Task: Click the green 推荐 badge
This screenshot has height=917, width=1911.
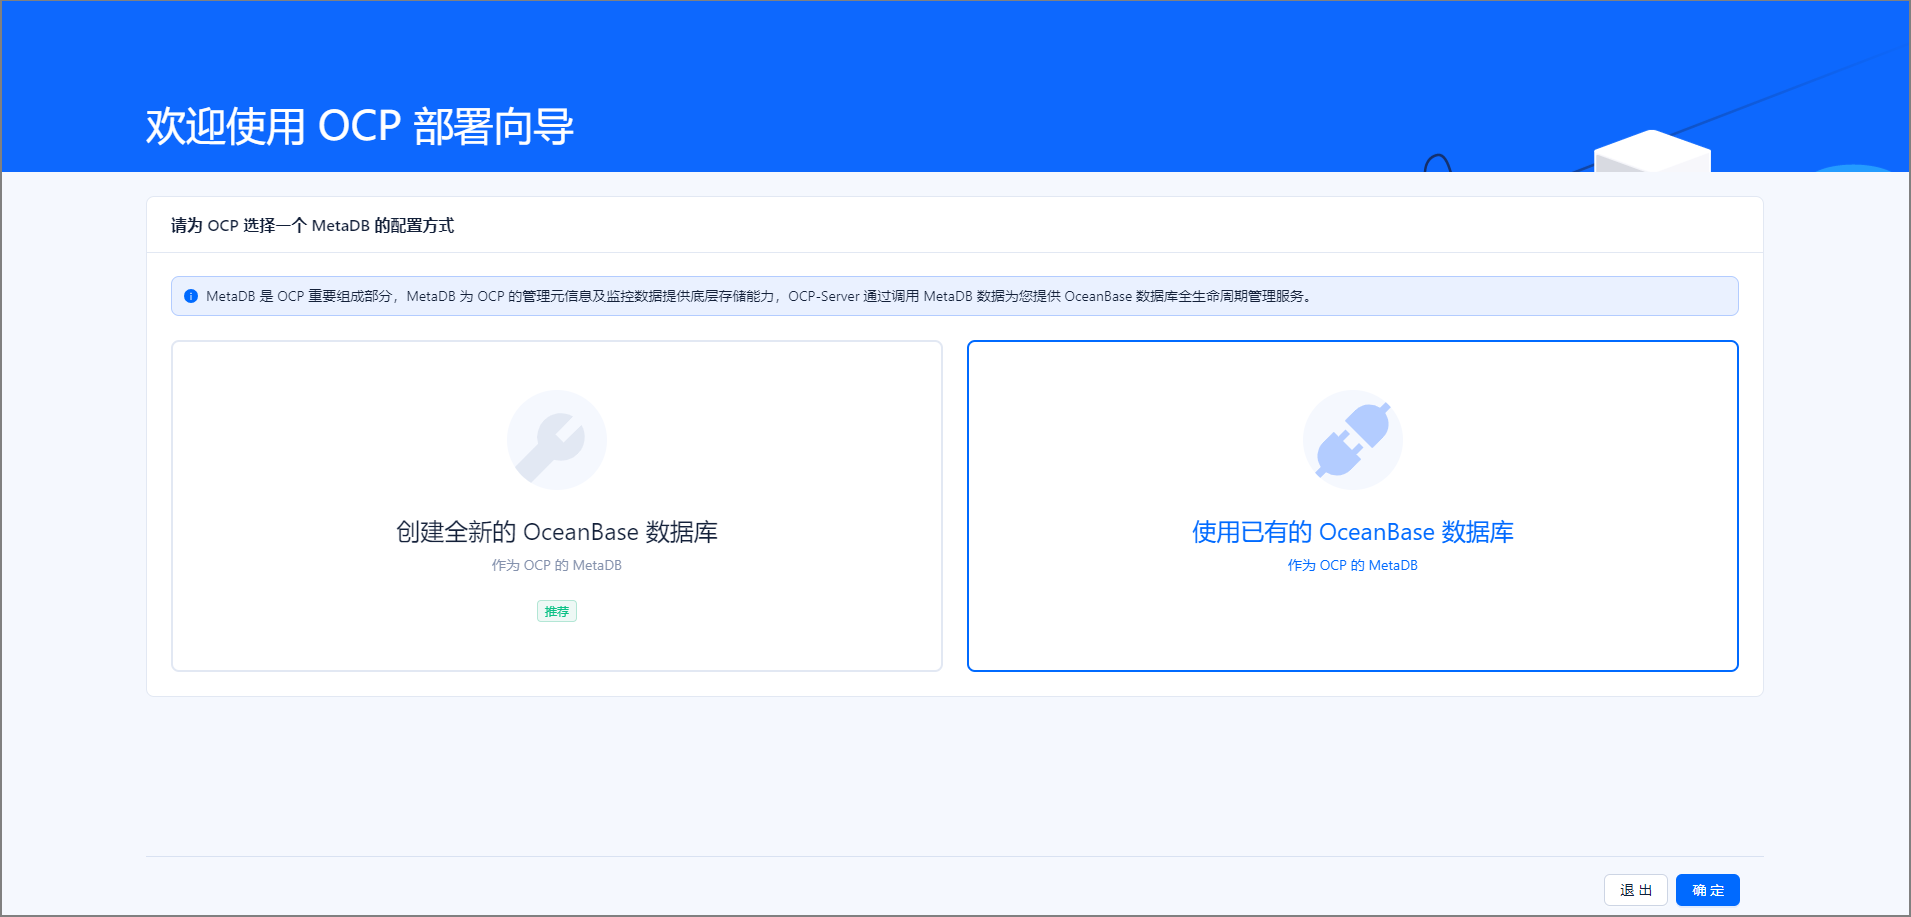Action: (x=556, y=611)
